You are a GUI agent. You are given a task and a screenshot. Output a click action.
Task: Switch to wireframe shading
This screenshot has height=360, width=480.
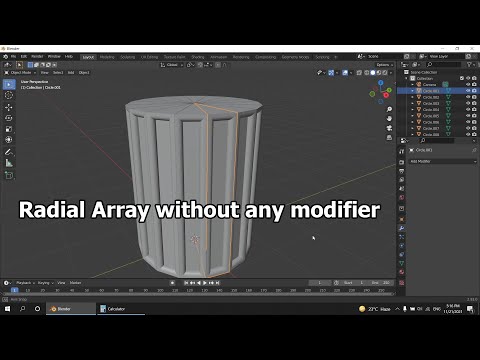367,73
